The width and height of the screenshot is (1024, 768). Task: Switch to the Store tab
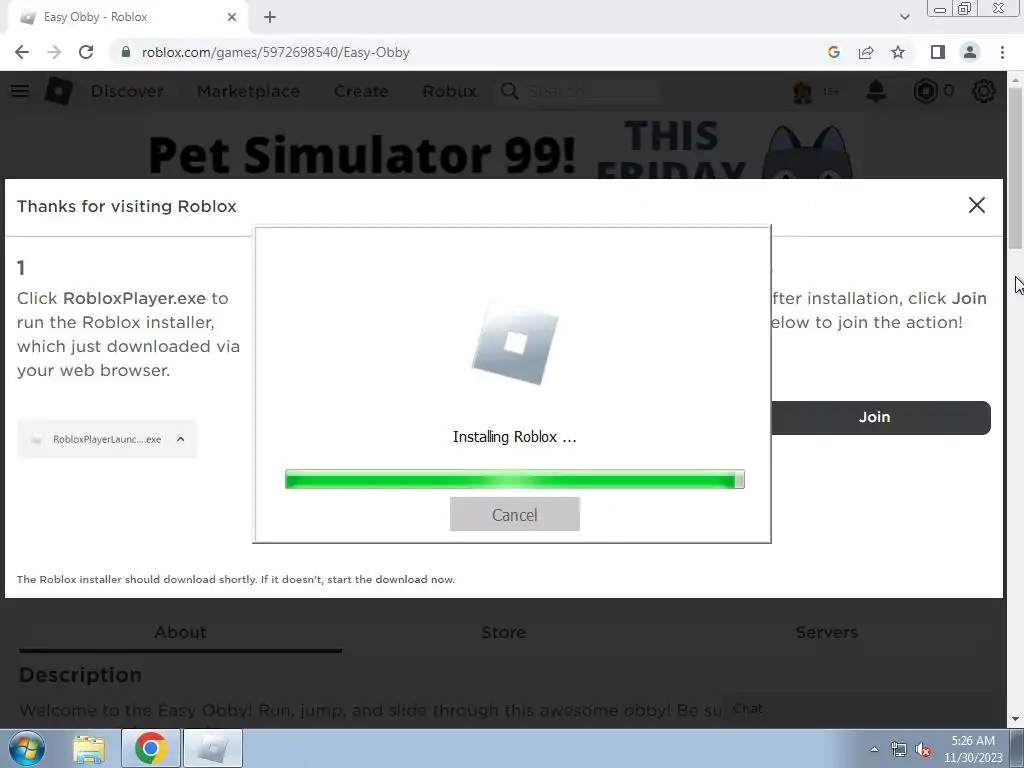[x=504, y=632]
